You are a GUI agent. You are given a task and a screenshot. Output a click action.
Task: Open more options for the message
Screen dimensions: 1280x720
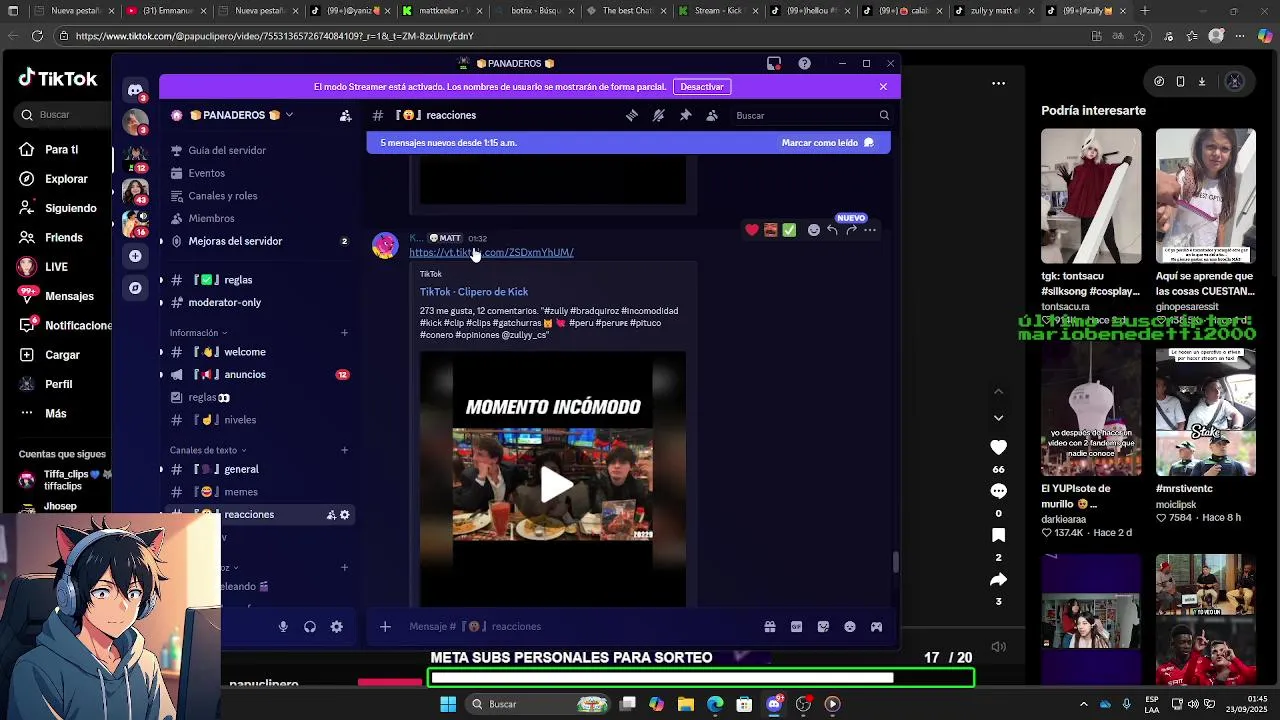pos(870,230)
